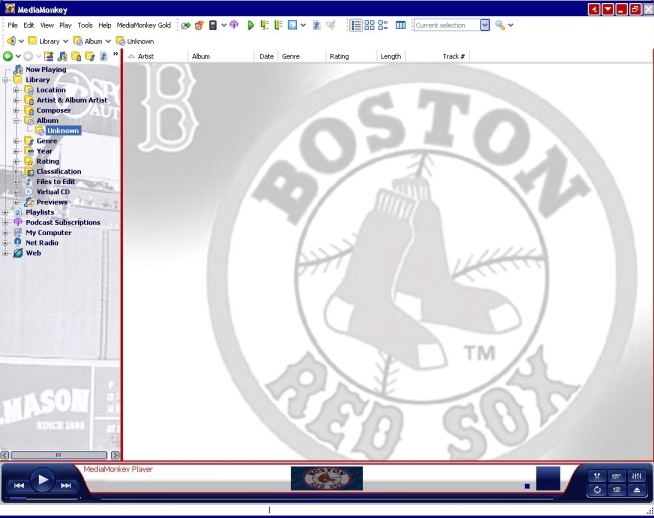Screen dimensions: 654x518
Task: Open the Play menu
Action: (65, 25)
